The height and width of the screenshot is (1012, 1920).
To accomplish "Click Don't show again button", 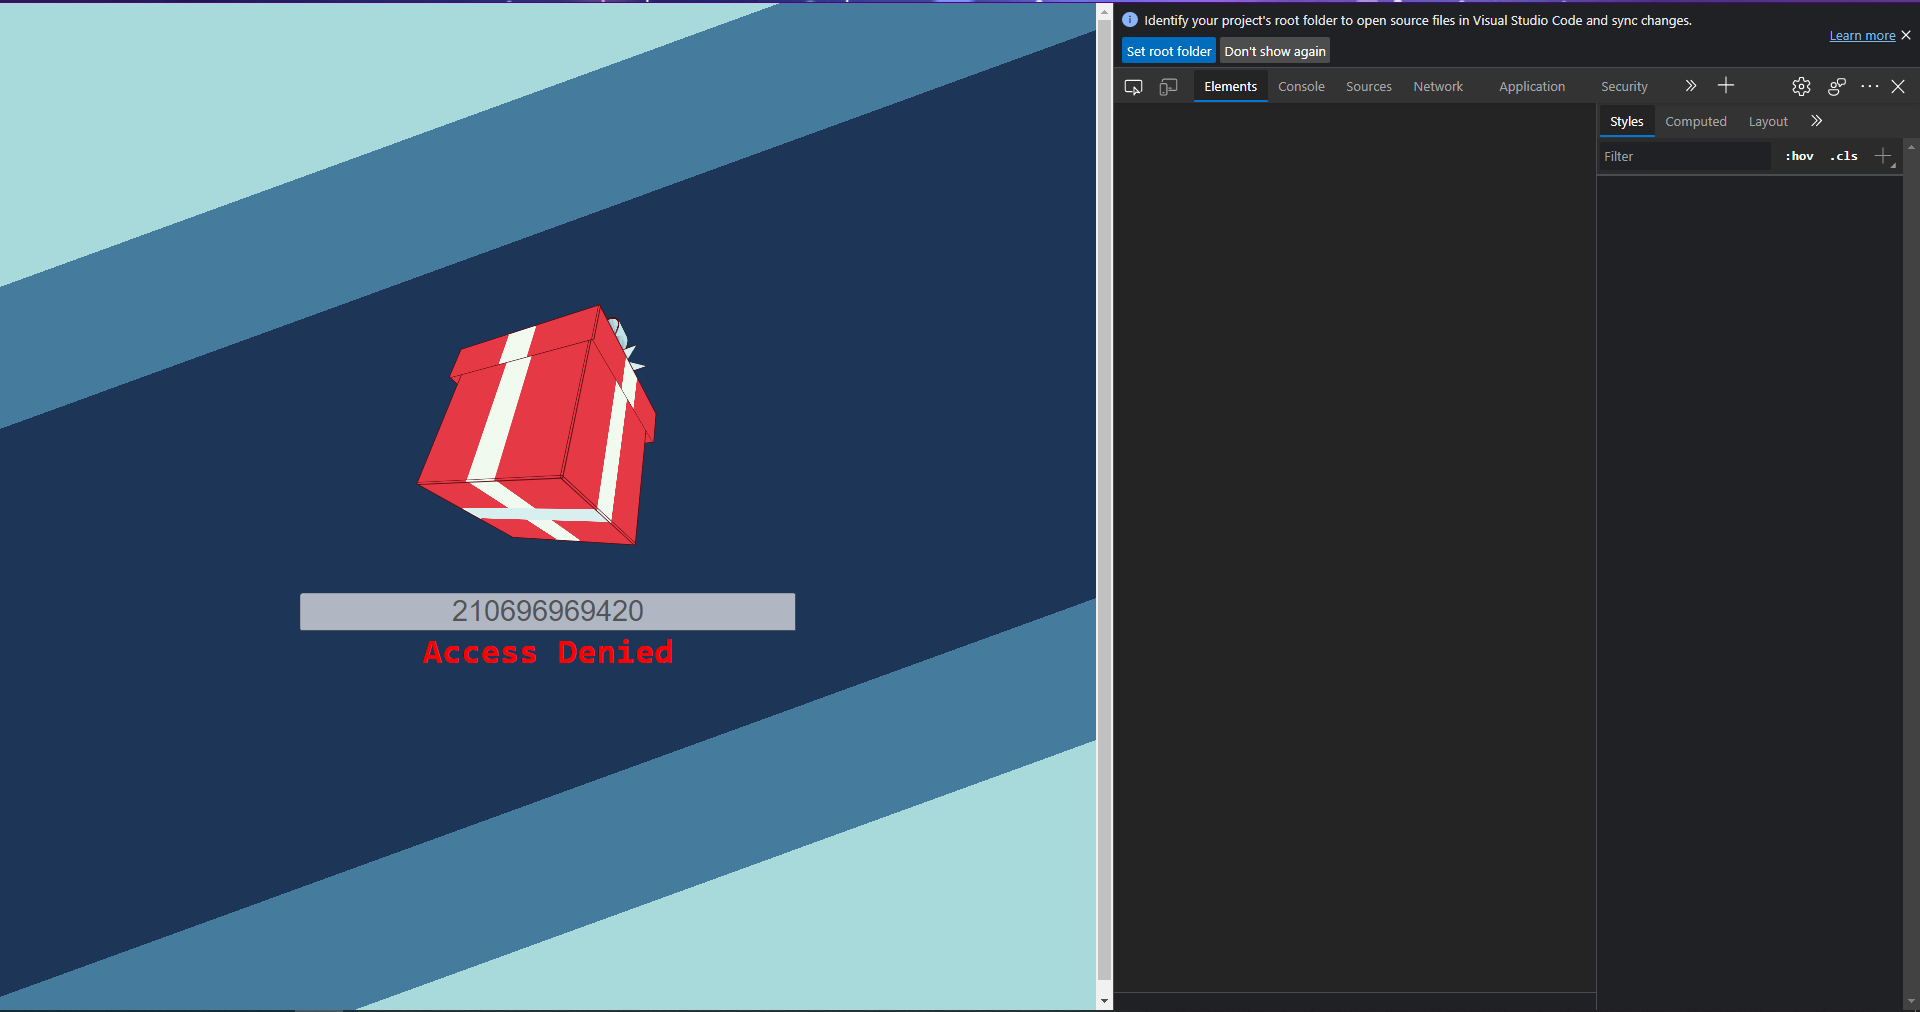I will coord(1275,51).
